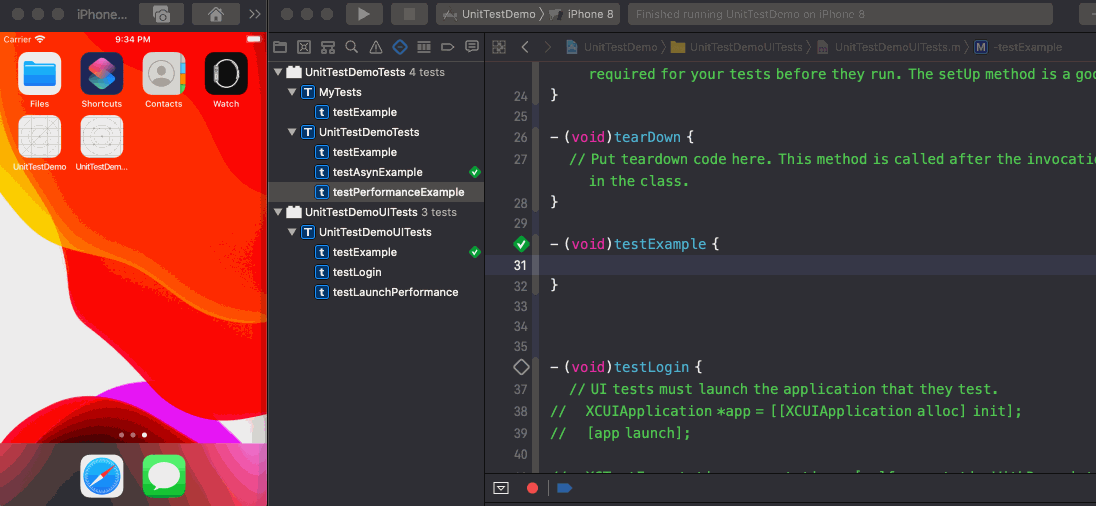Screen dimensions: 1096x506
Task: Take a simulator screenshot with the camera icon
Action: pos(161,14)
